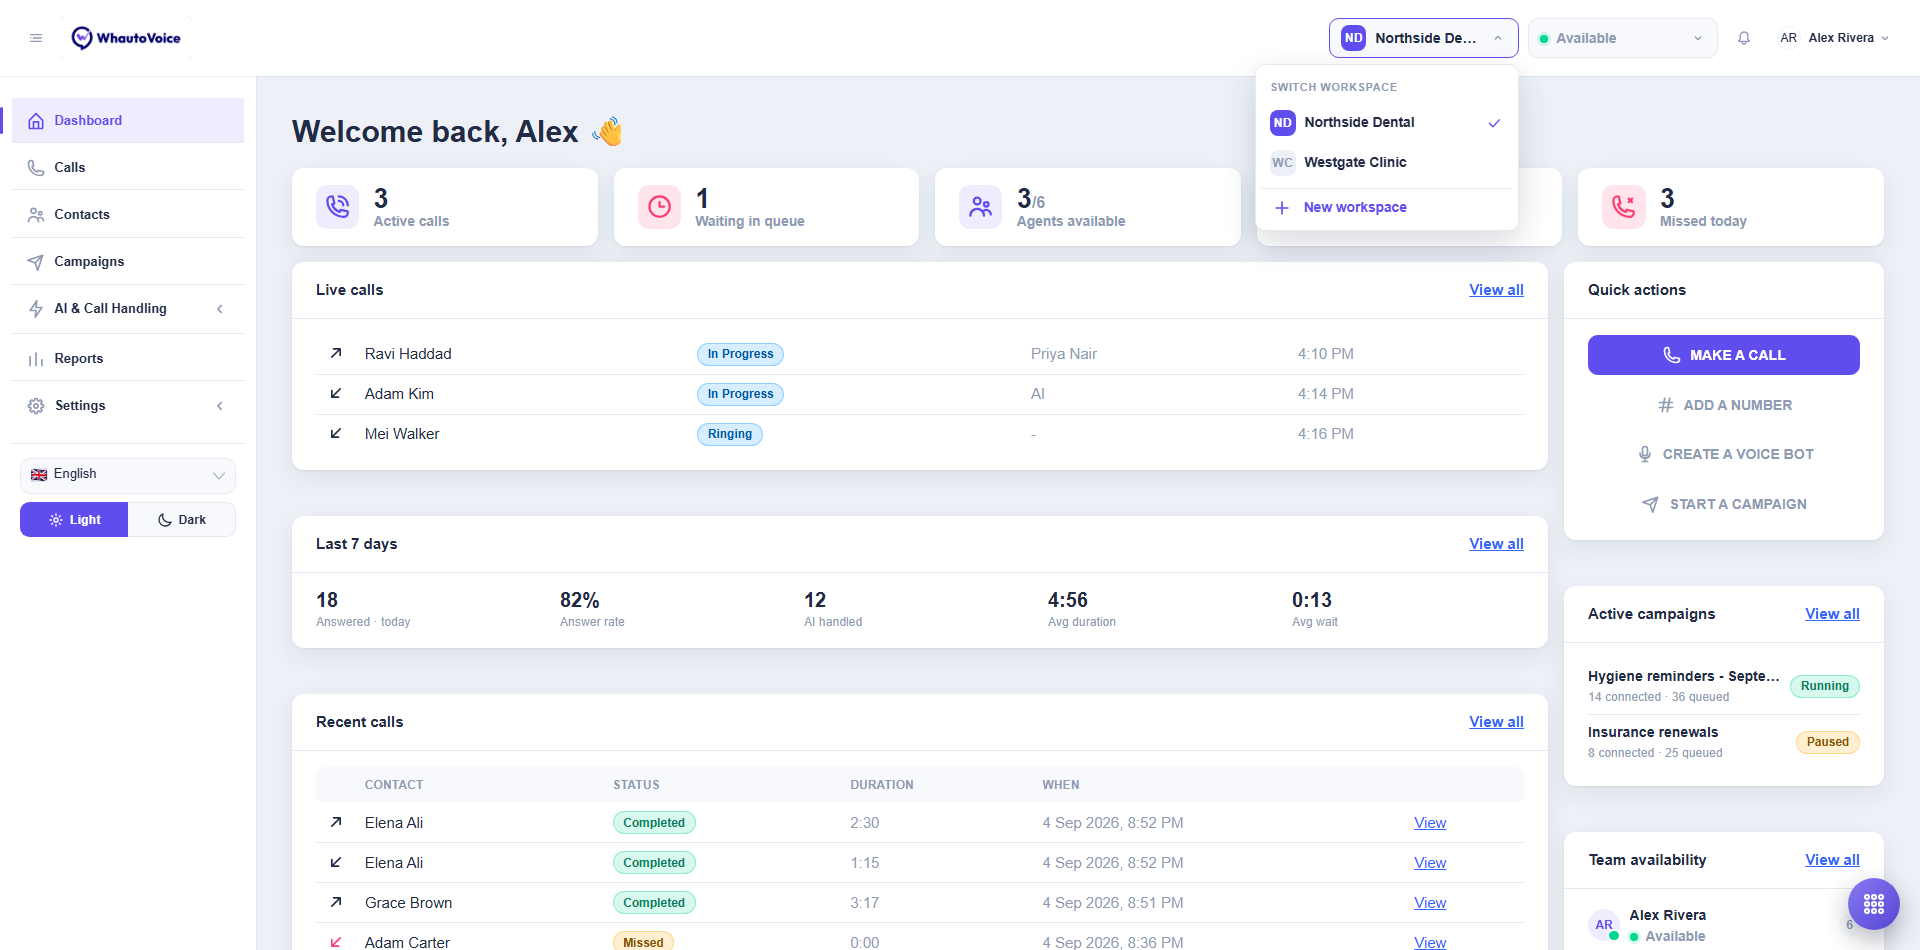
Task: Click START A CAMPAIGN button
Action: click(1723, 504)
